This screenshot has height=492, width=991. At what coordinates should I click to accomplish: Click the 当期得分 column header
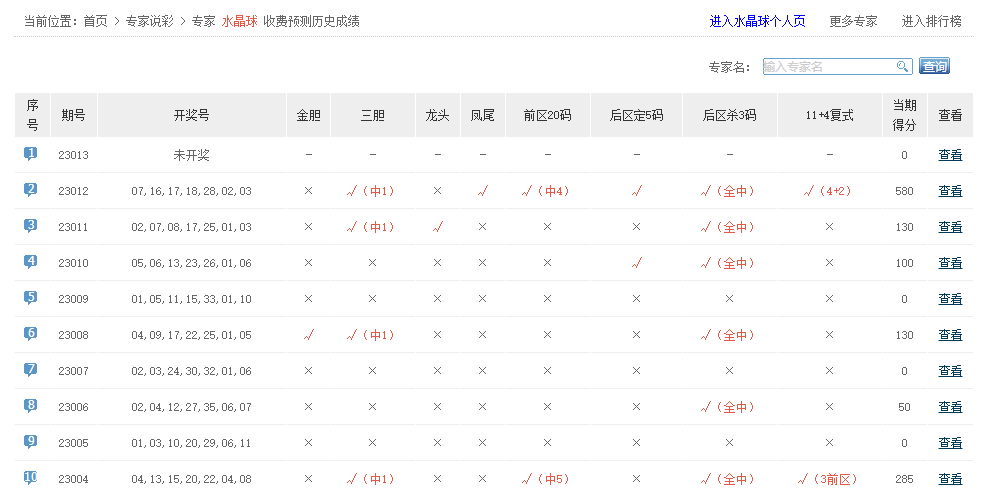coord(904,115)
